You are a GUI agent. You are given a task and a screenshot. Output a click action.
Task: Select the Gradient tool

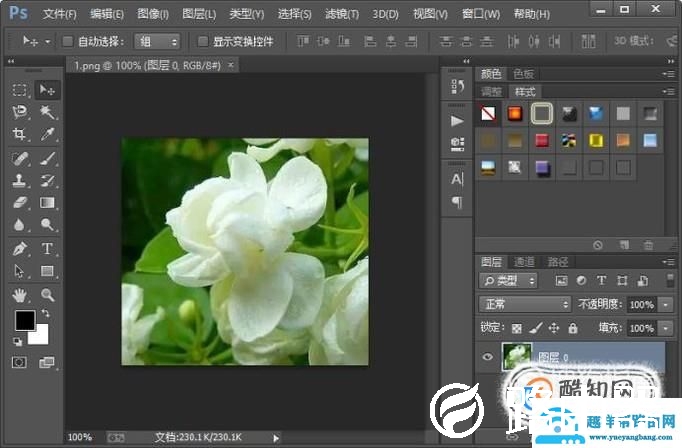[x=47, y=203]
